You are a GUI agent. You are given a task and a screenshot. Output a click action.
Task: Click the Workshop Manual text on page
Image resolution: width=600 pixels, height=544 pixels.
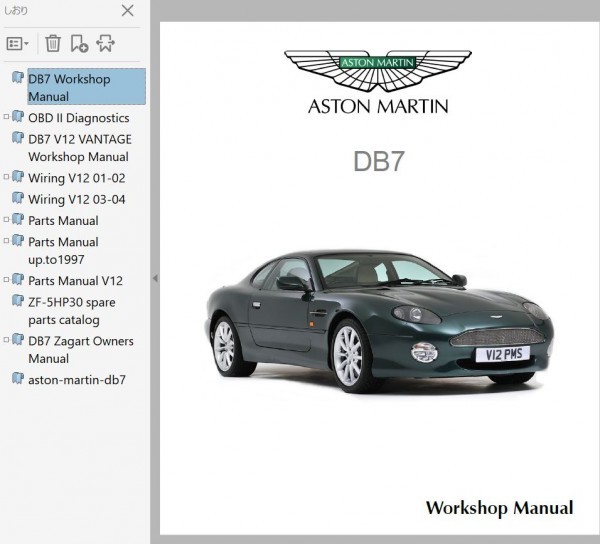click(499, 508)
